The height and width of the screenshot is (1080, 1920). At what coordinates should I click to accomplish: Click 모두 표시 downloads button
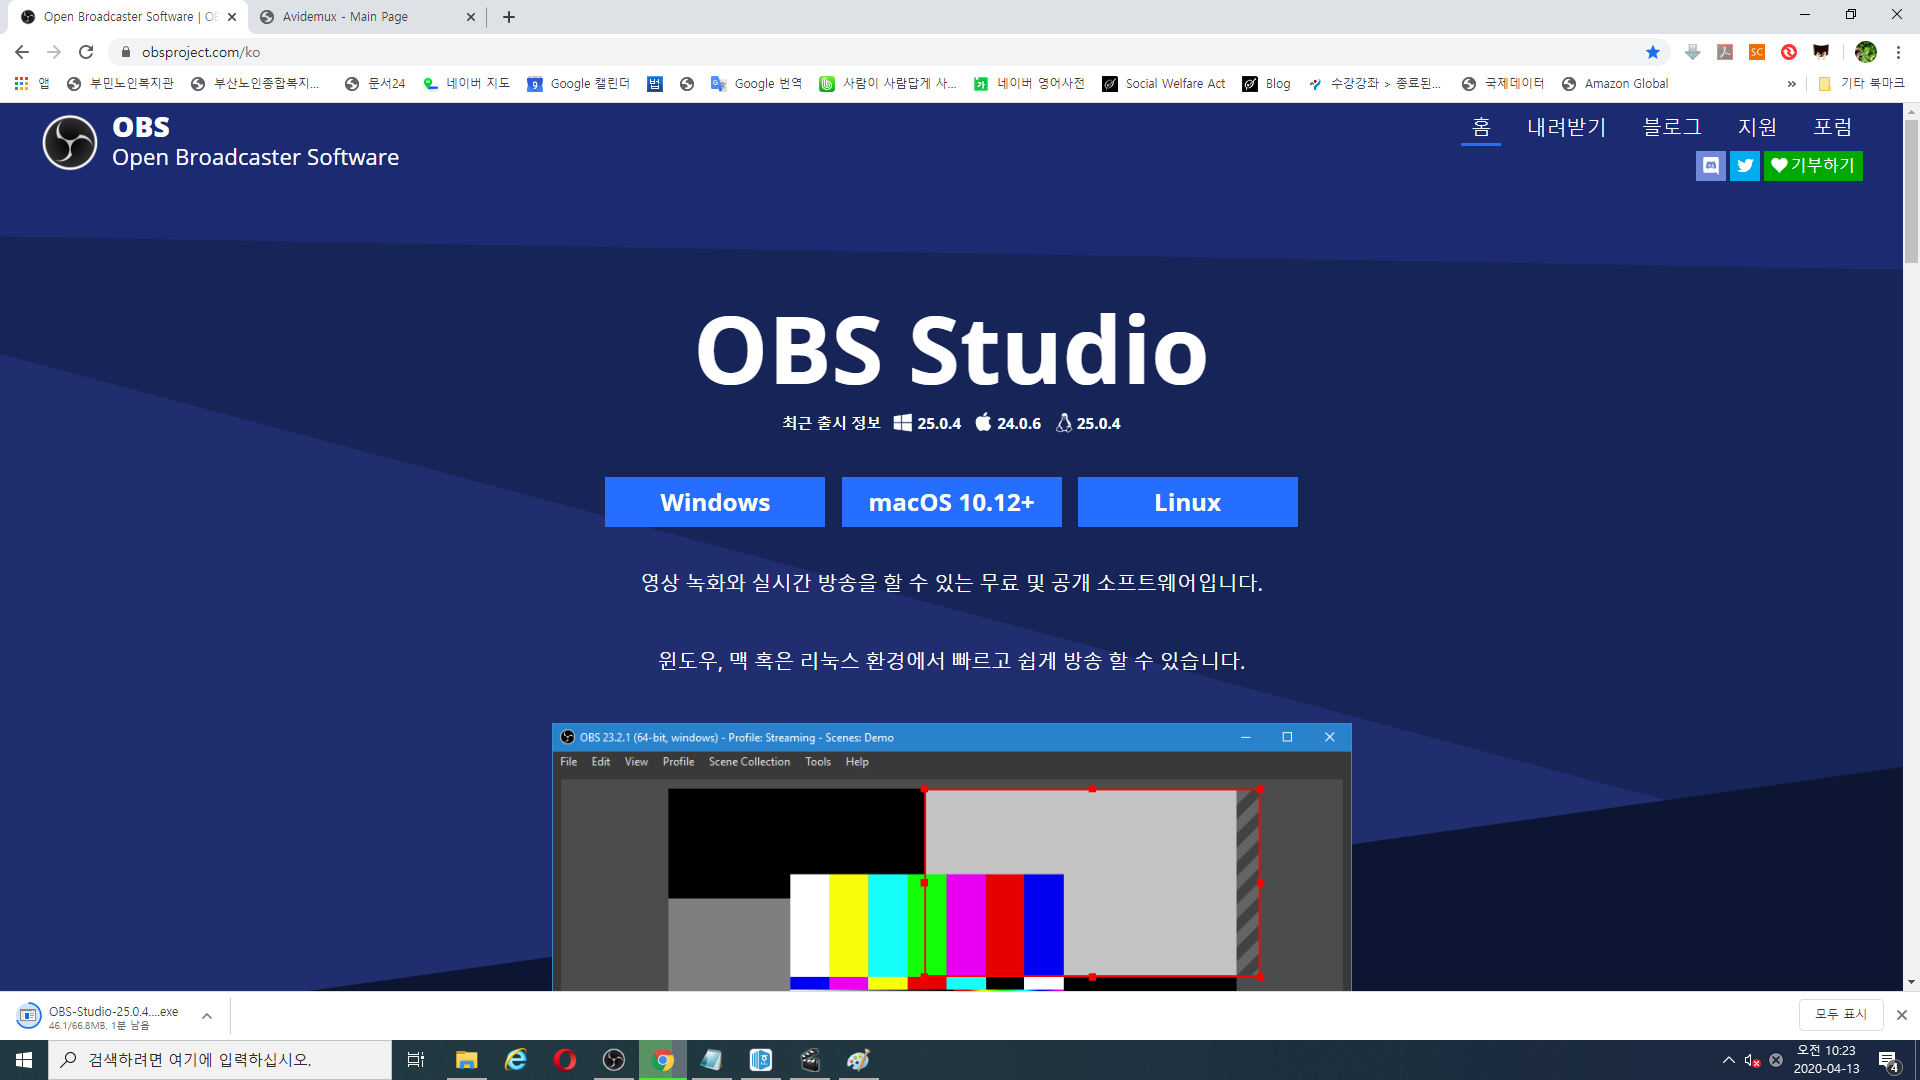[x=1840, y=1014]
